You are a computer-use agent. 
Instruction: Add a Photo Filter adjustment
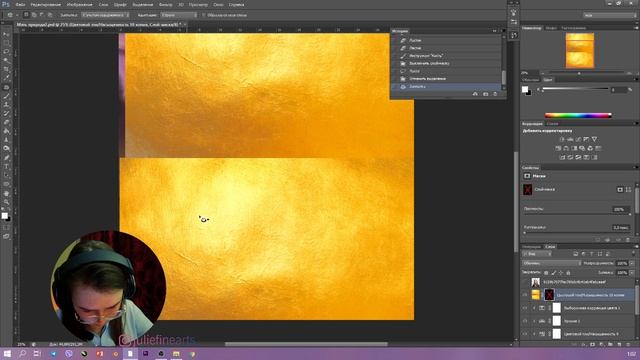point(582,148)
